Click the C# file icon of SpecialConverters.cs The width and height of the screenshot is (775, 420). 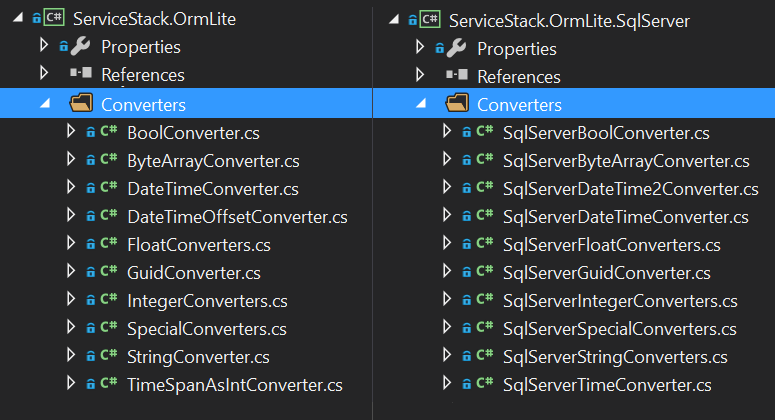click(109, 328)
